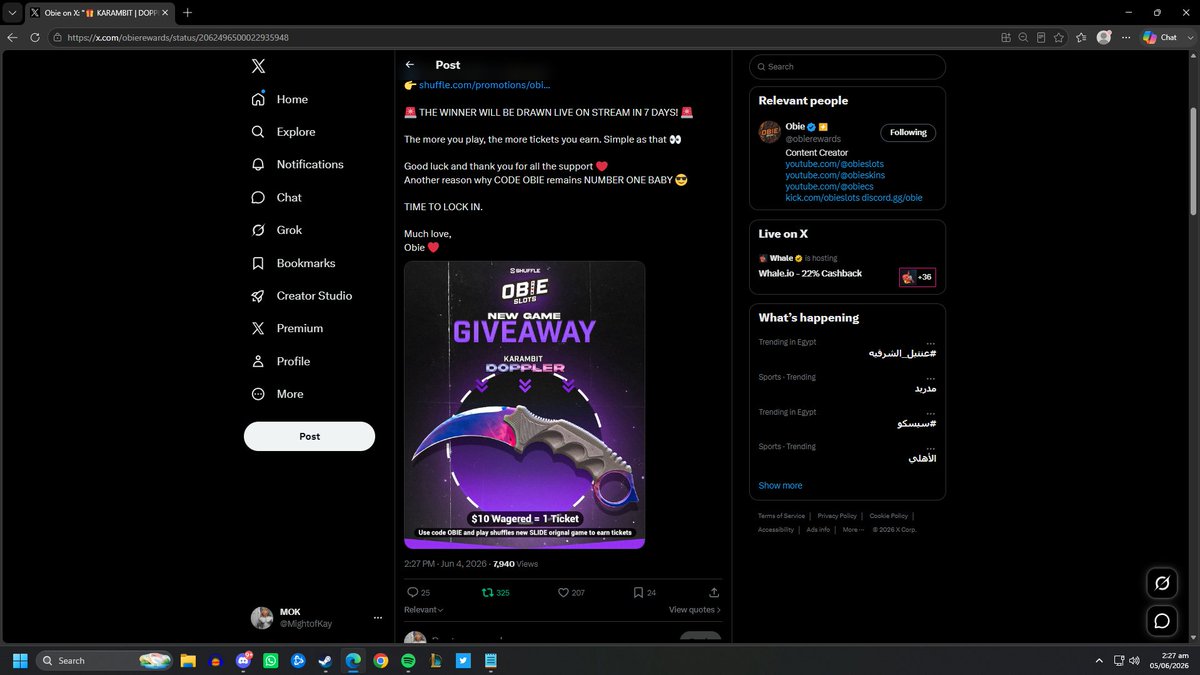This screenshot has height=675, width=1200.
Task: Open Spotify from the taskbar
Action: click(x=408, y=661)
